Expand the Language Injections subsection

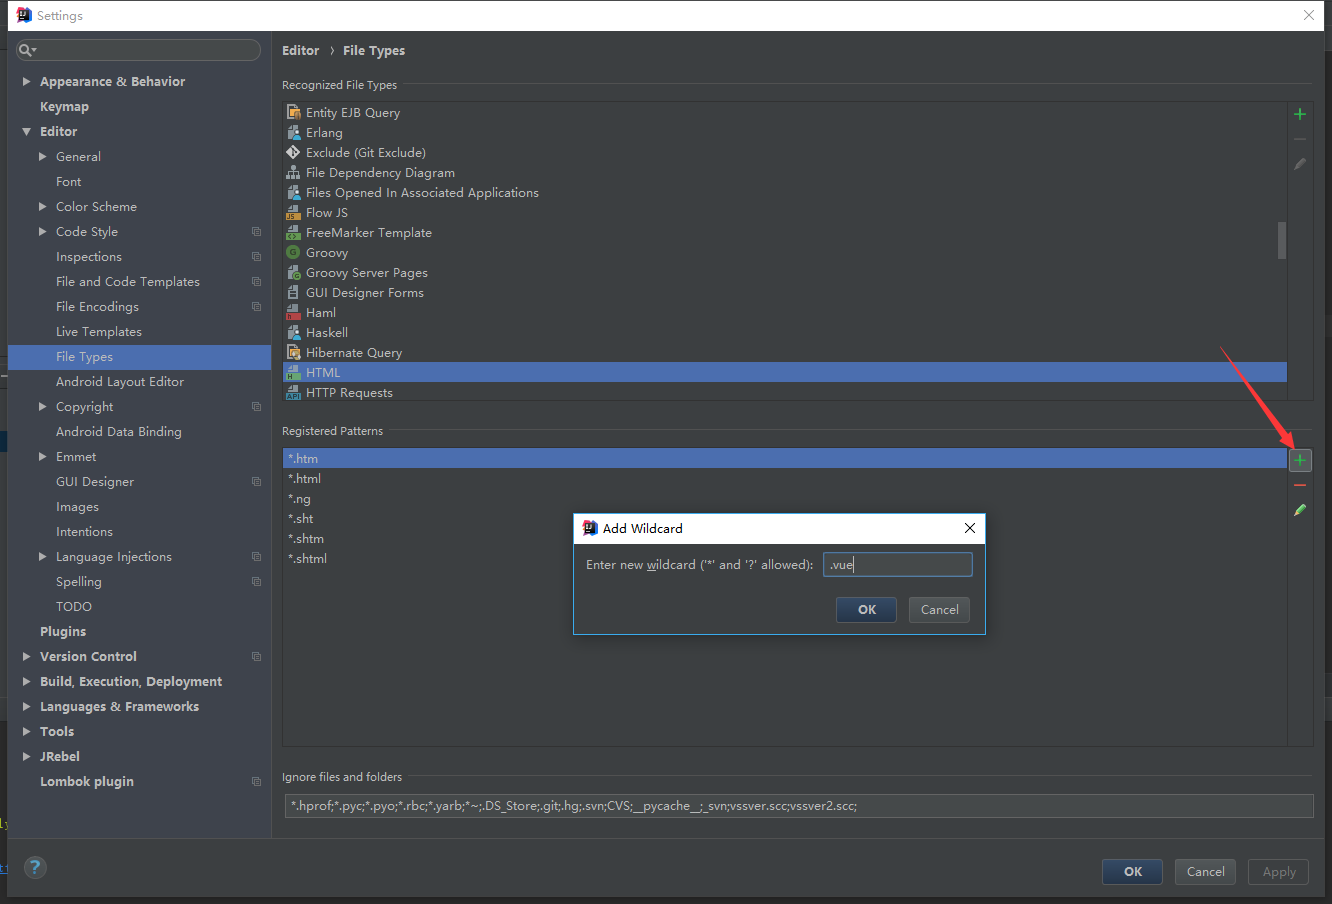click(42, 556)
